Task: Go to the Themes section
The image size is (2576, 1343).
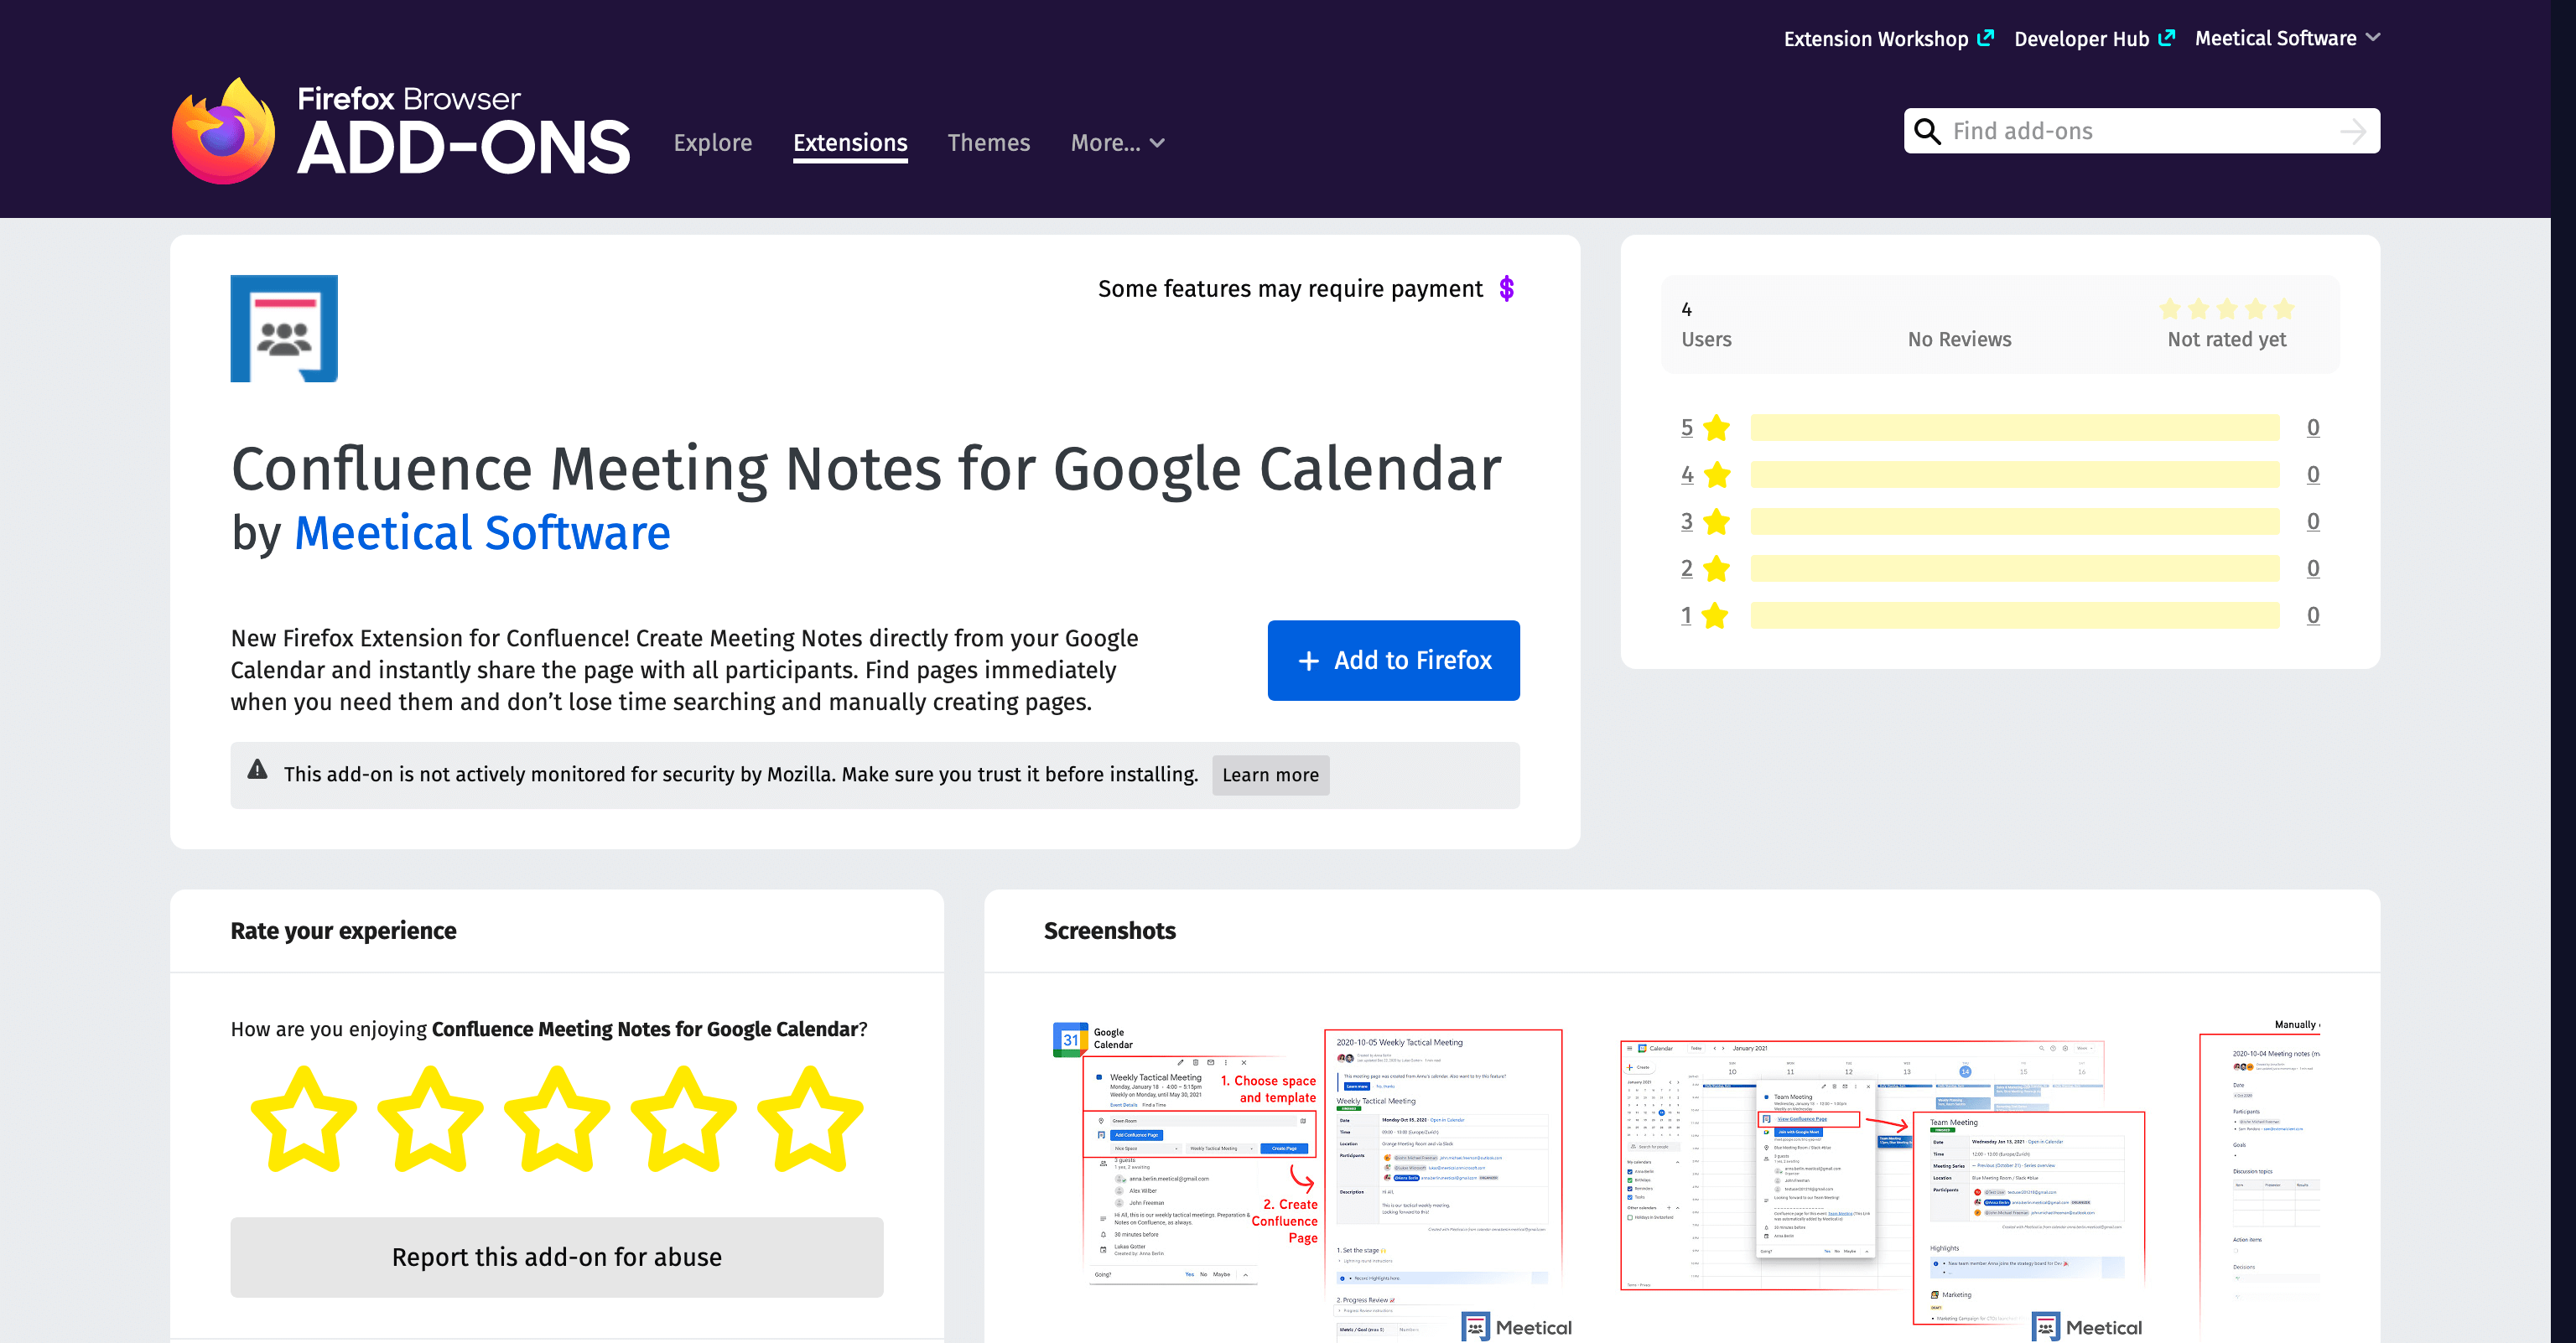Action: click(988, 143)
